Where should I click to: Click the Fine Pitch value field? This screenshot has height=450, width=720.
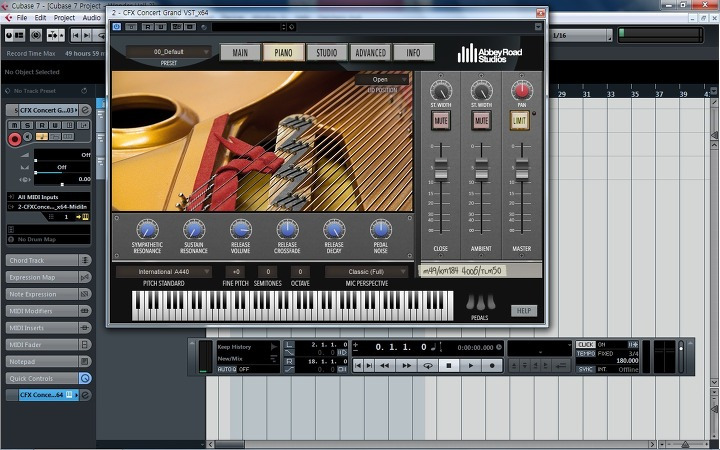(x=236, y=271)
